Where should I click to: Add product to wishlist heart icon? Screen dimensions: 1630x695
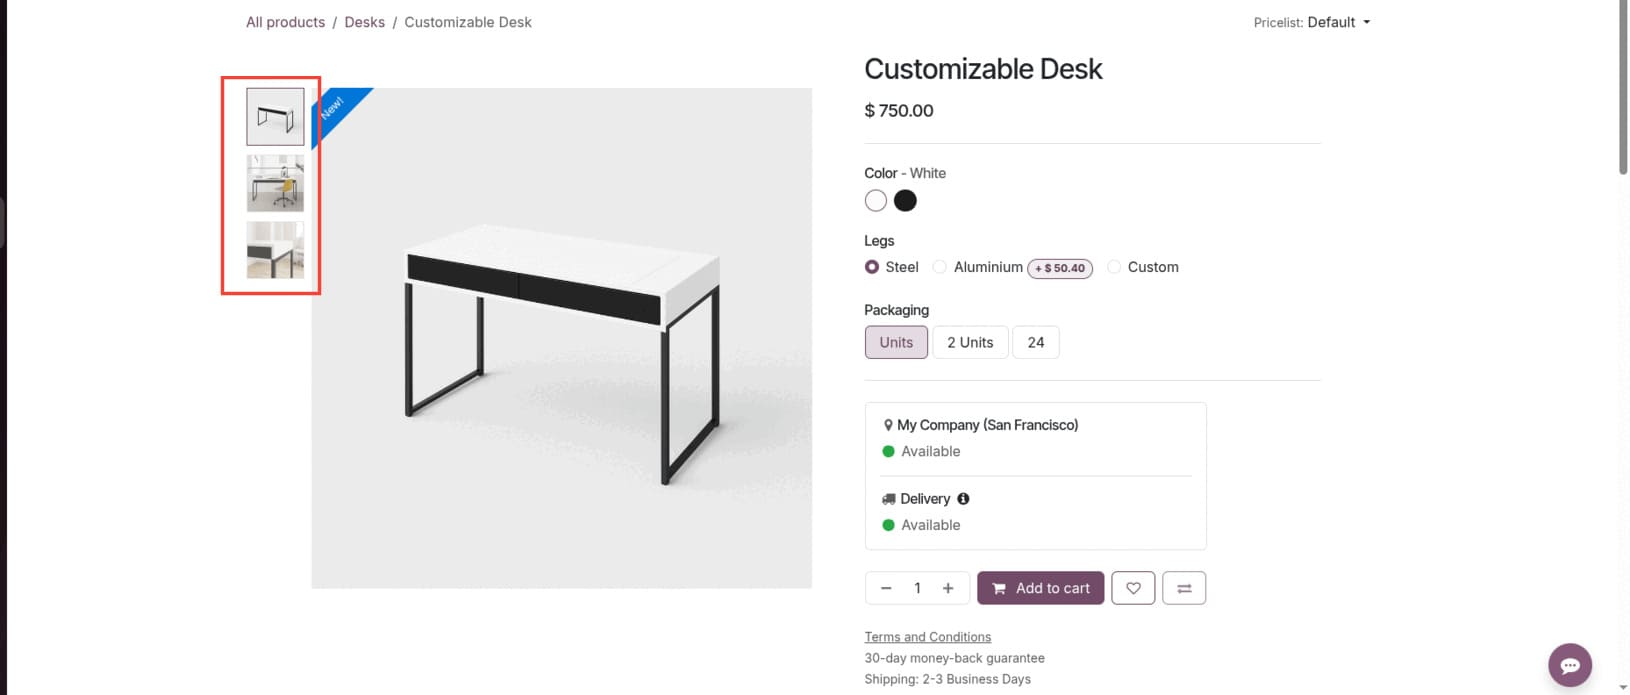(x=1133, y=588)
